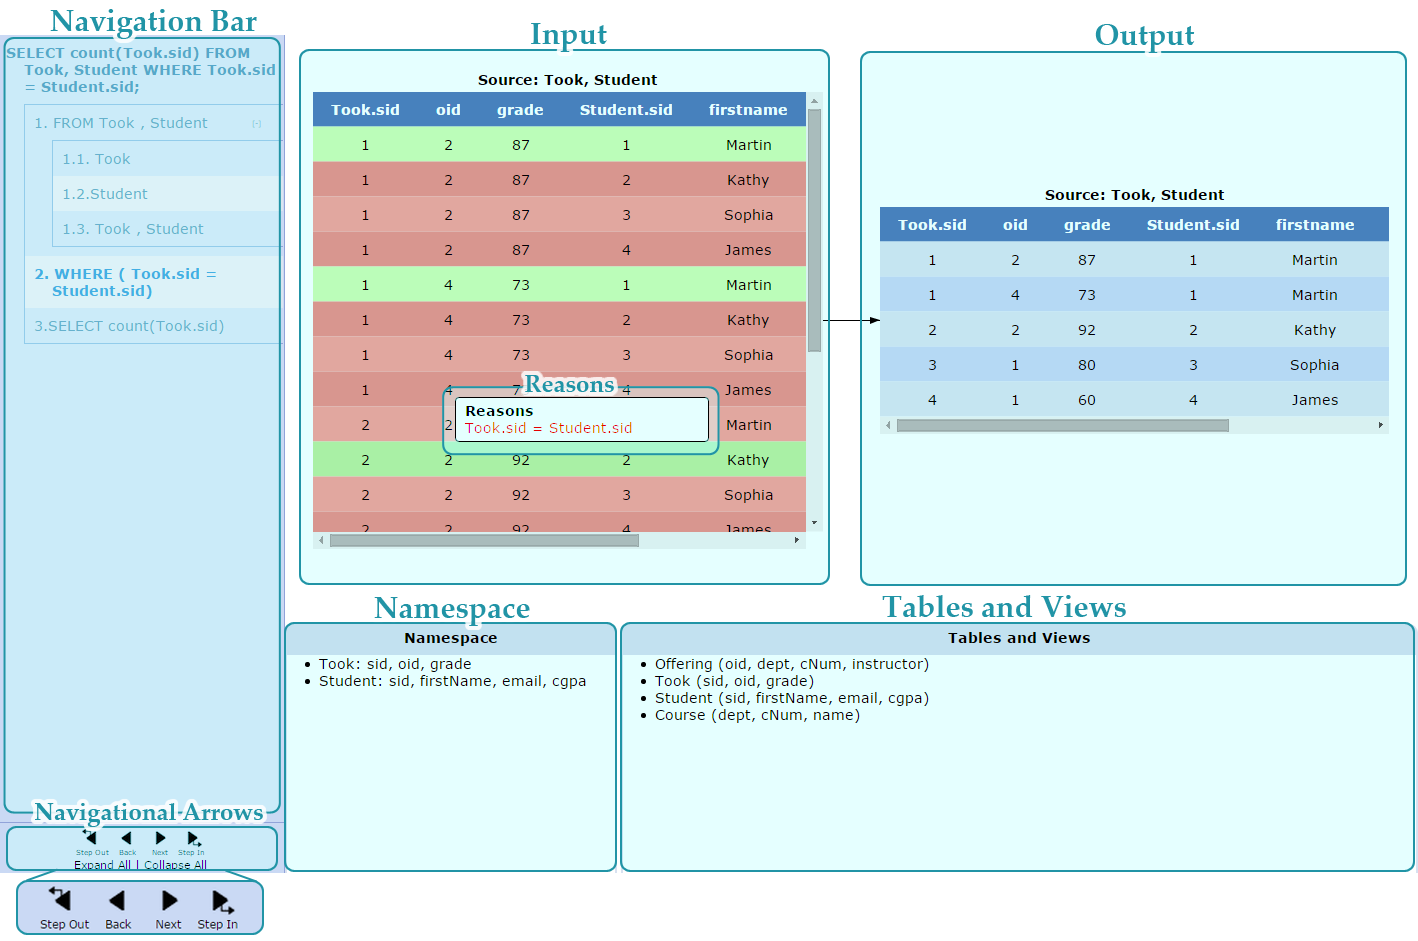The image size is (1418, 941).
Task: Click Kathy in green Input row with grade 92
Action: 748,460
